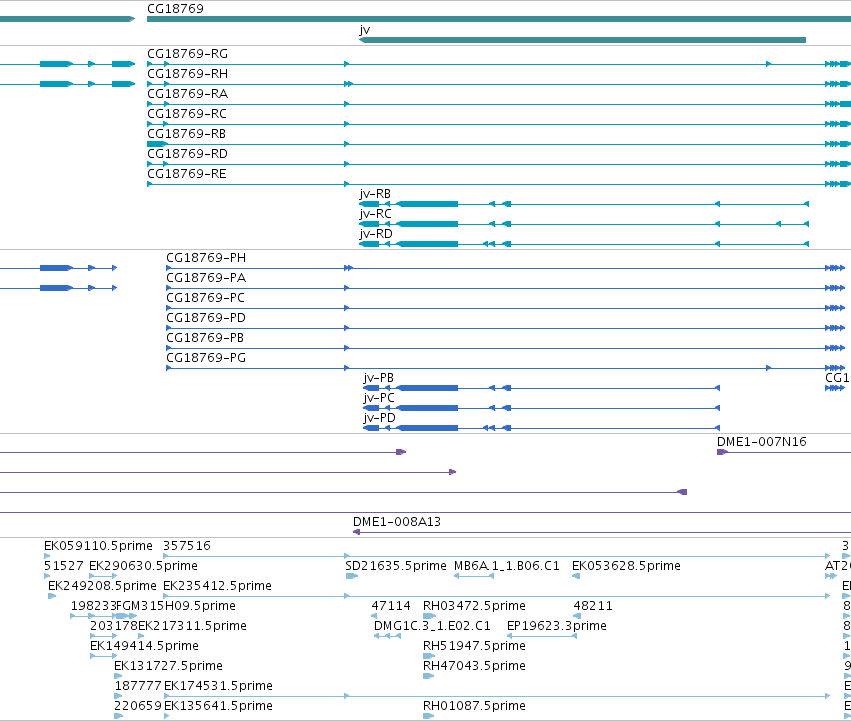The height and width of the screenshot is (721, 851).
Task: Select transcript label CG18769-RD
Action: pos(187,154)
